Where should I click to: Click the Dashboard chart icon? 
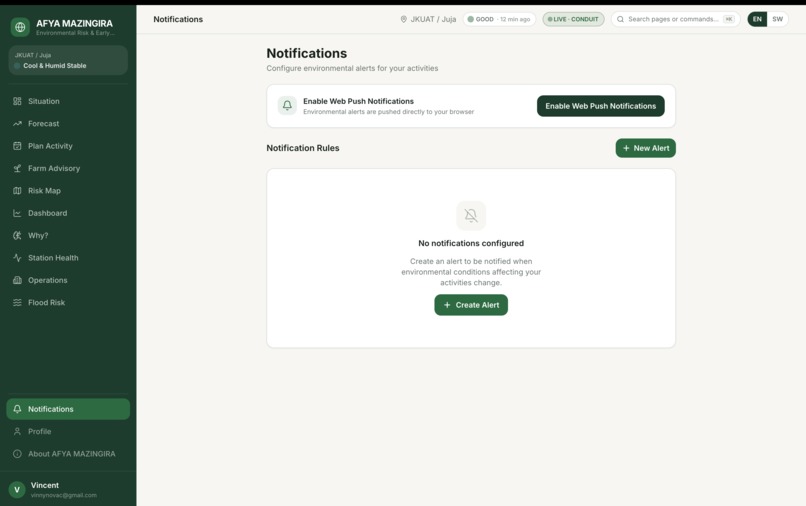17,213
